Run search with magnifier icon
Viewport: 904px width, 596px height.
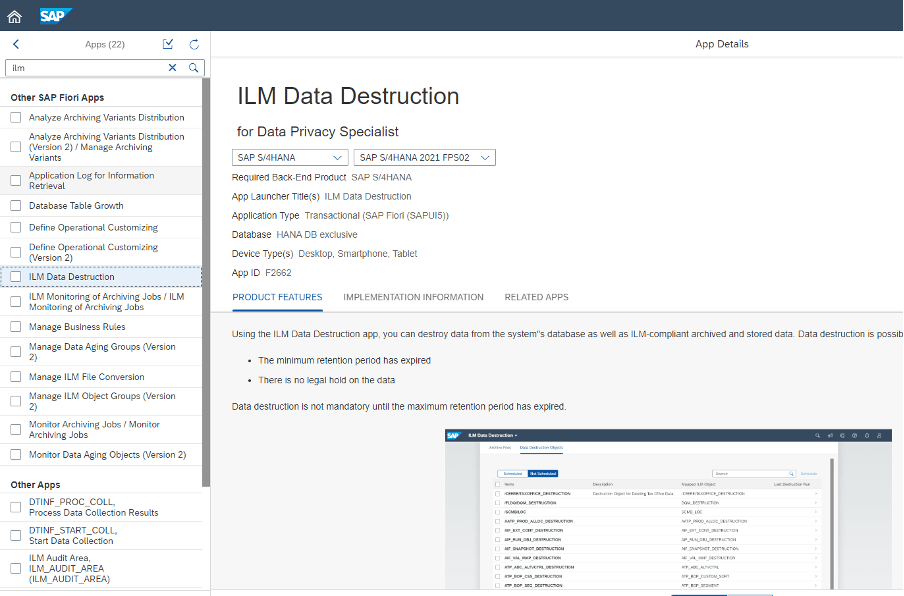click(193, 67)
